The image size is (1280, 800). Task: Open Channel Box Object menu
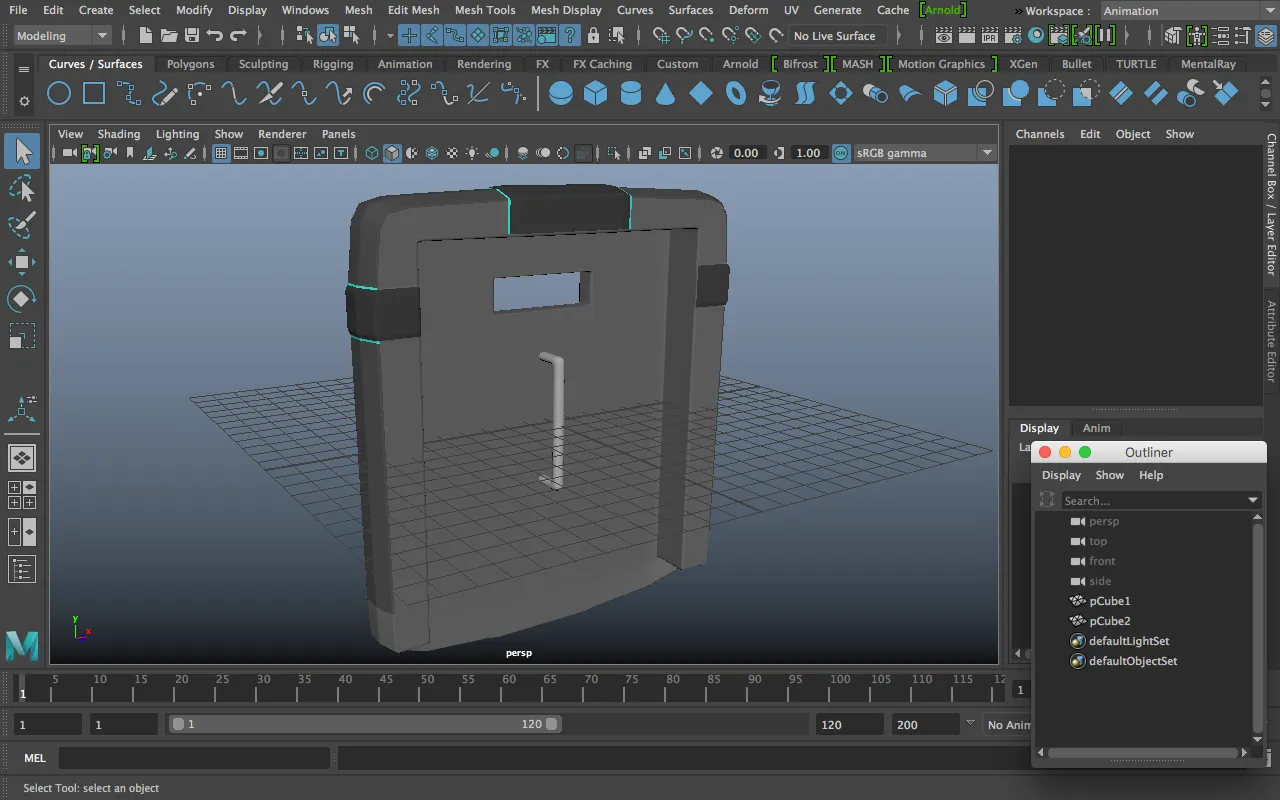click(x=1133, y=134)
